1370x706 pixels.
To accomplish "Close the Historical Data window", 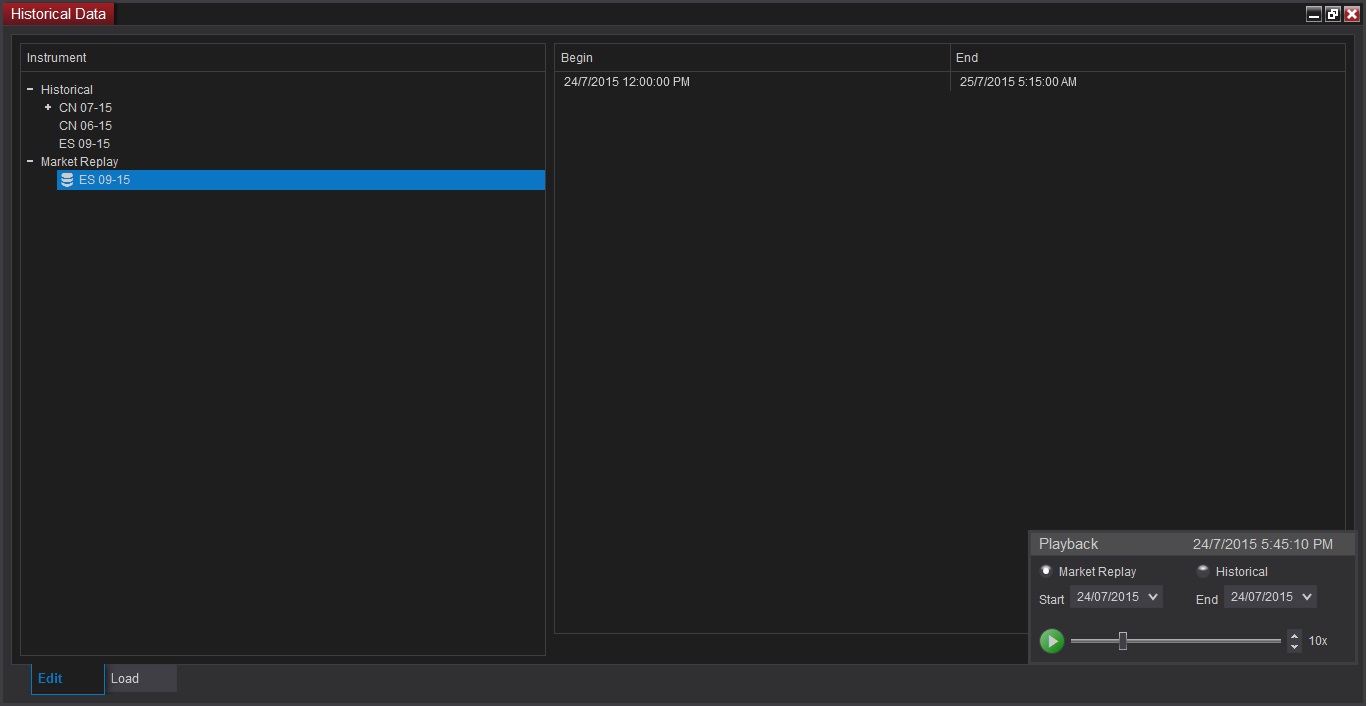I will (x=1352, y=14).
